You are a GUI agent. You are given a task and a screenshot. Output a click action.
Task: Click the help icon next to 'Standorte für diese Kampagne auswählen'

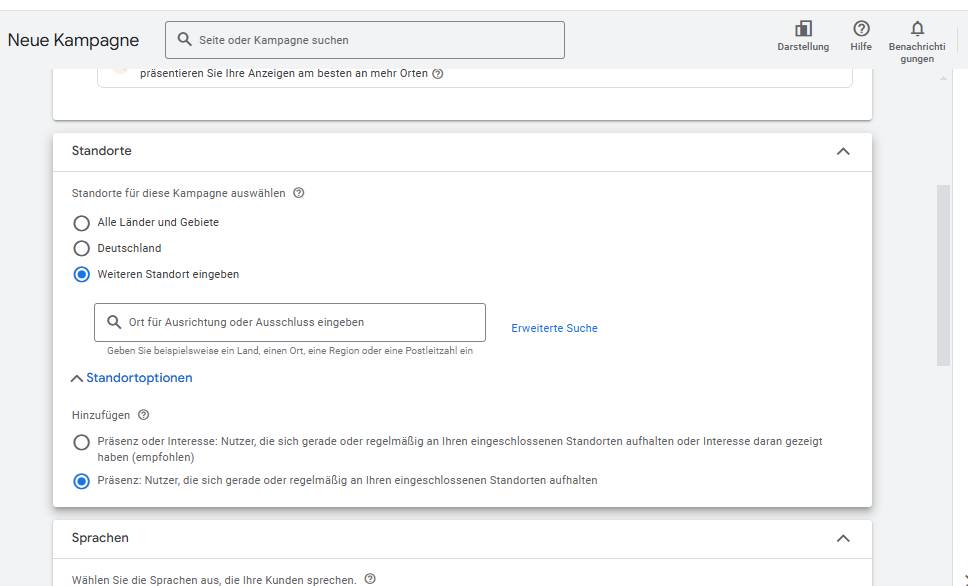(x=299, y=193)
